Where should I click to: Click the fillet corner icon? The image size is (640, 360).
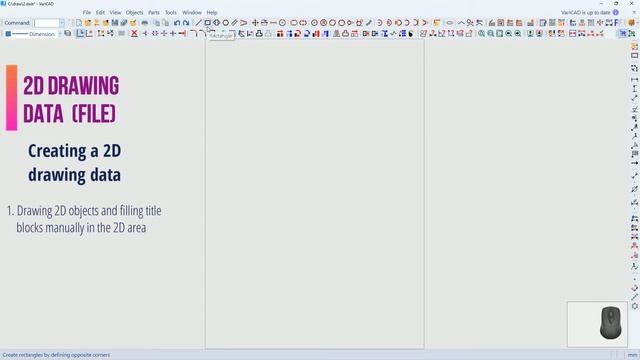coord(193,33)
